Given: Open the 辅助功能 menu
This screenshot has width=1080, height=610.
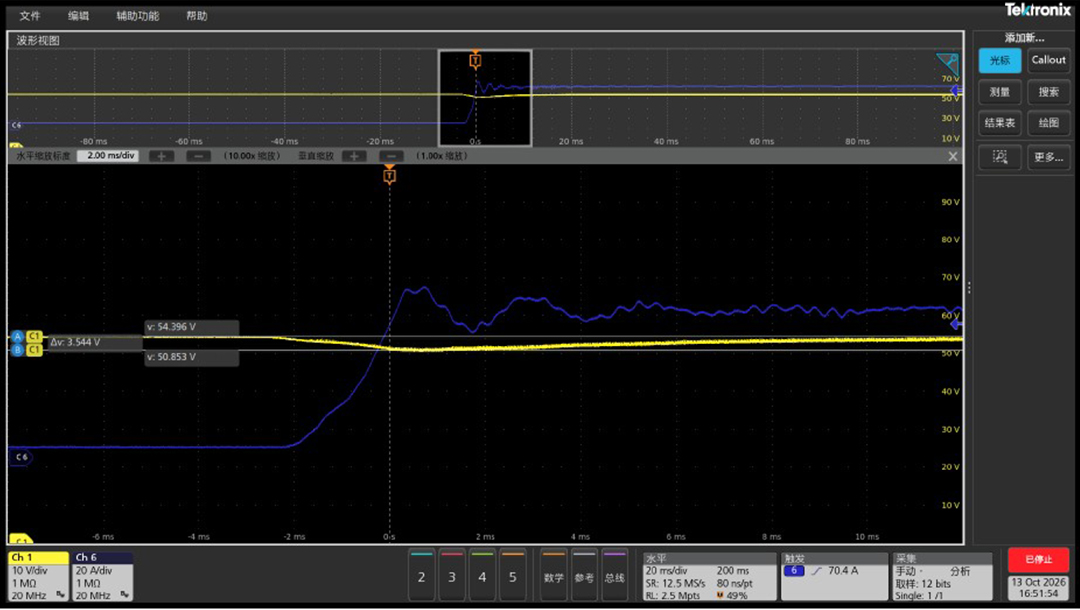Looking at the screenshot, I should (138, 15).
